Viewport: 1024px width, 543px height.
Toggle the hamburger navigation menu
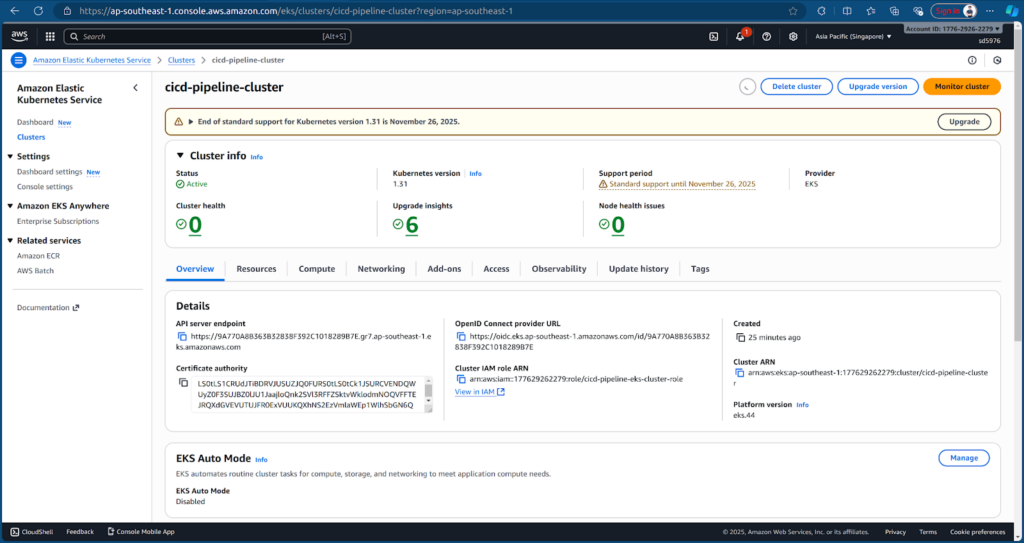click(18, 60)
